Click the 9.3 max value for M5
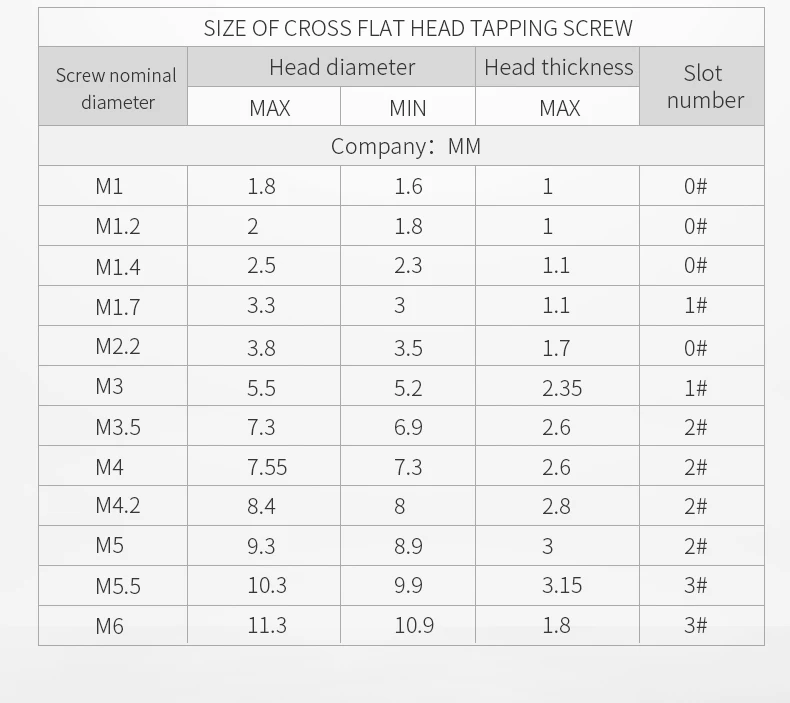Image resolution: width=790 pixels, height=703 pixels. (261, 546)
